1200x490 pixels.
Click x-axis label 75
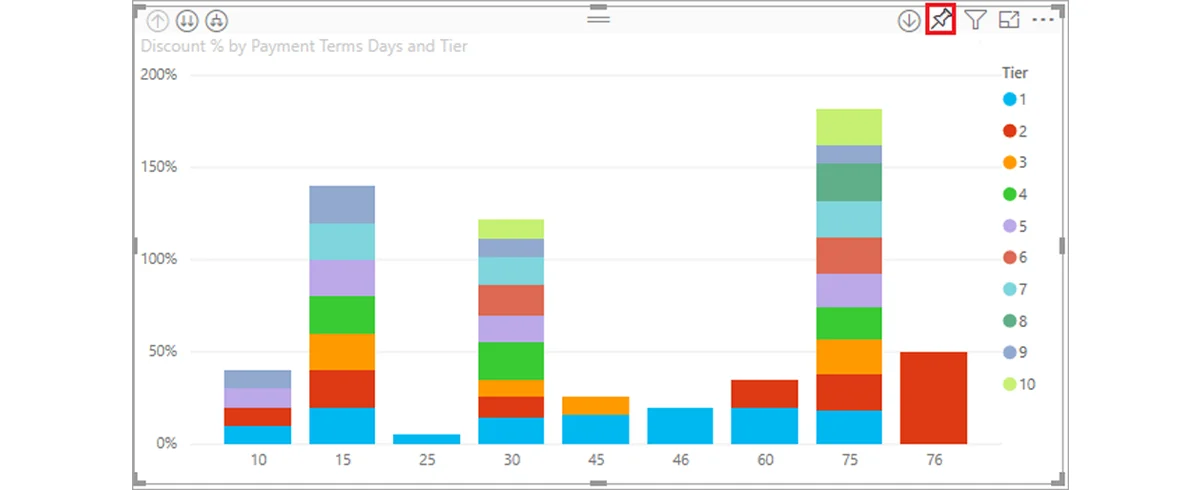tap(849, 462)
